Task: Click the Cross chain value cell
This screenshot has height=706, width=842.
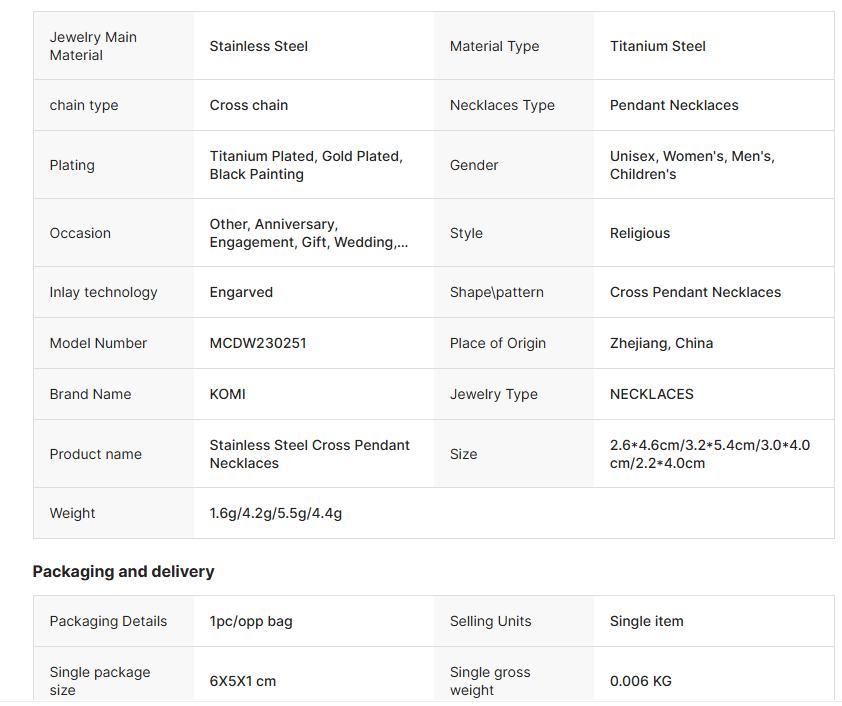Action: (x=248, y=105)
